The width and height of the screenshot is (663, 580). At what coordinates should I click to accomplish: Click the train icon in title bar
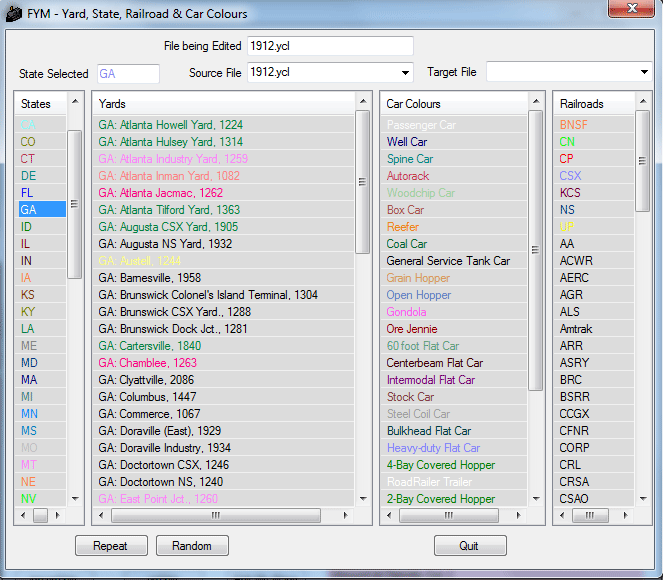point(14,14)
